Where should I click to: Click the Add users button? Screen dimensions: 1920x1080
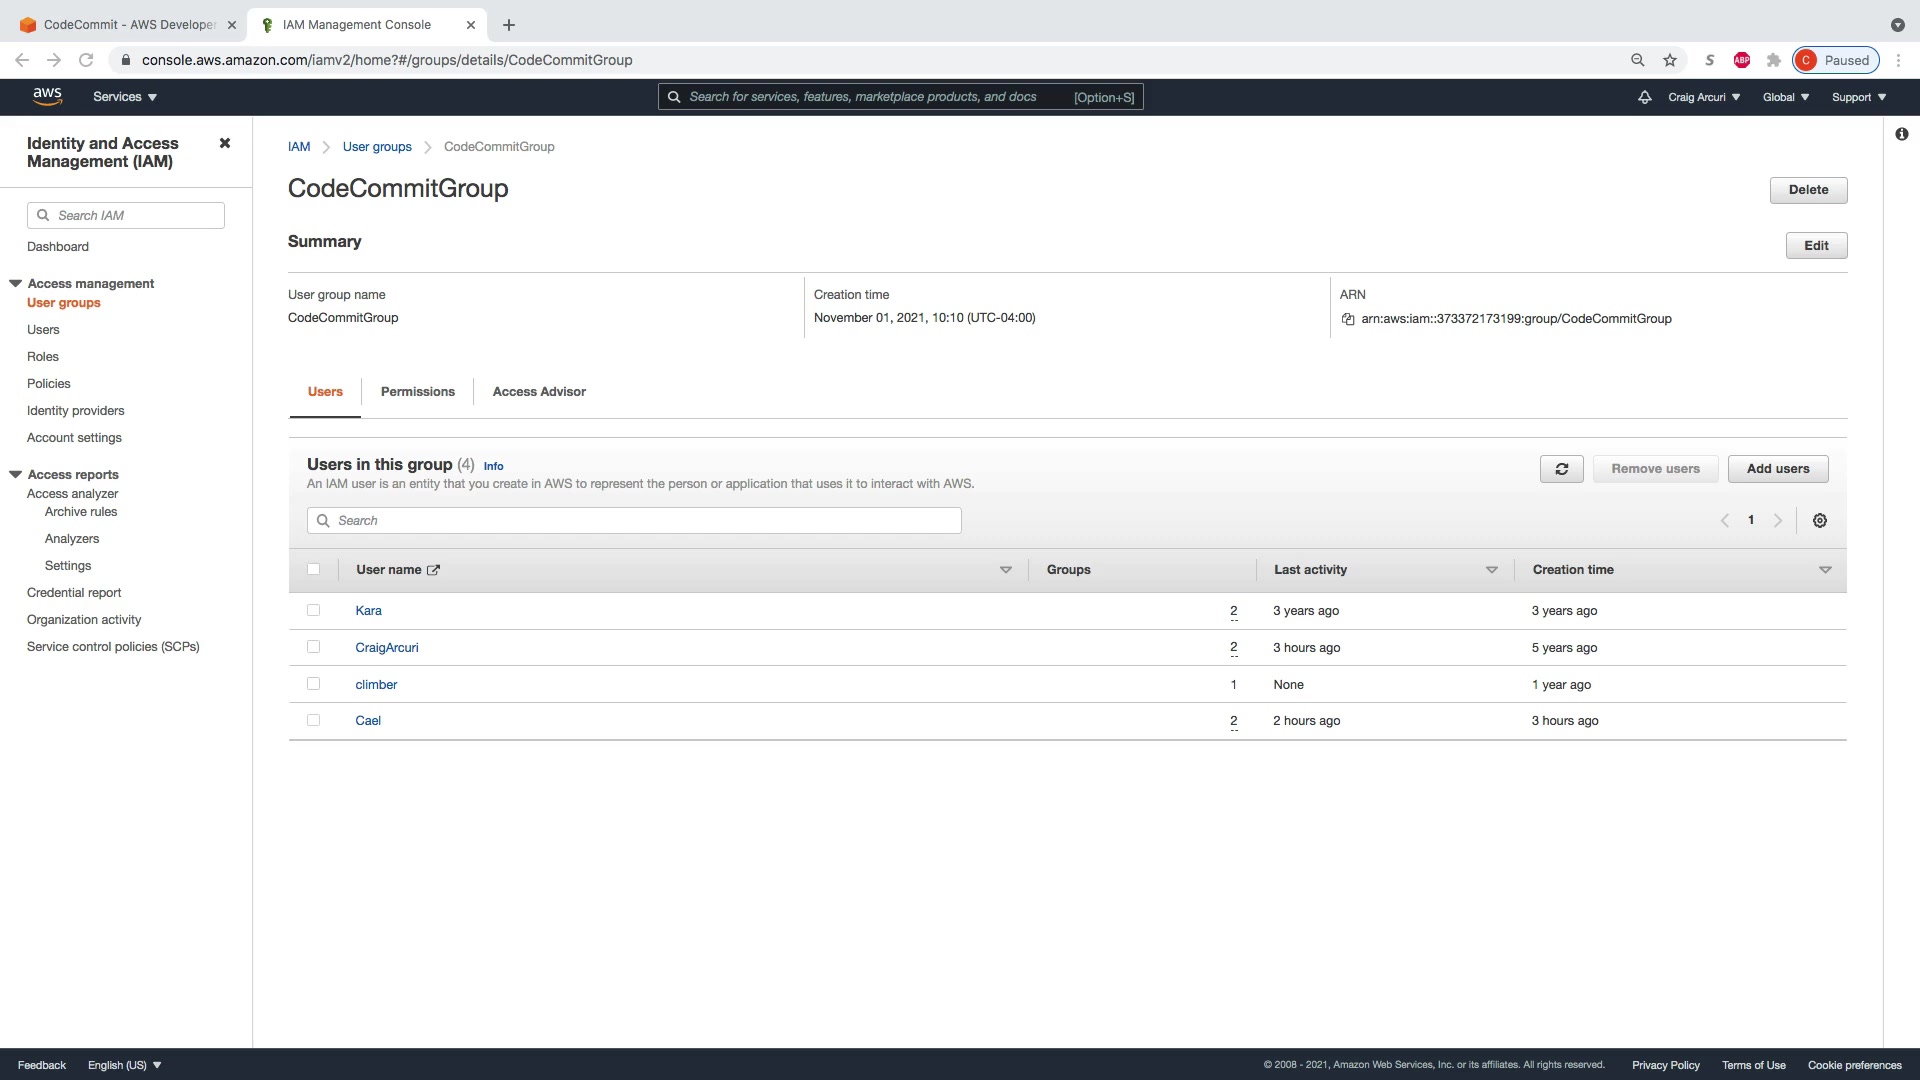coord(1777,469)
